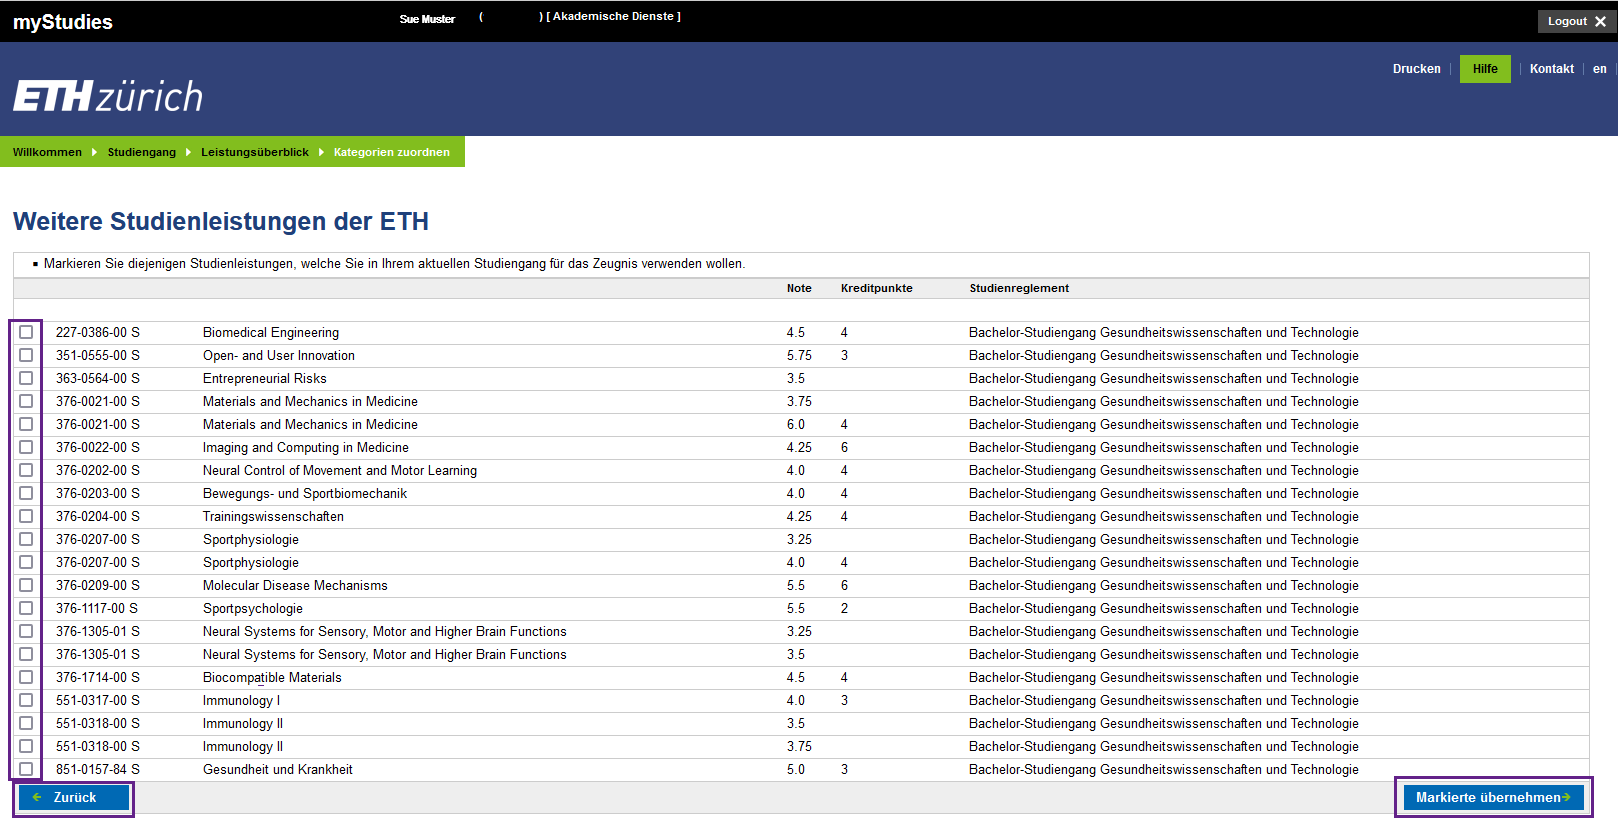This screenshot has height=836, width=1618.
Task: Mark Immunology II row with note 3.5
Action: pyautogui.click(x=26, y=723)
